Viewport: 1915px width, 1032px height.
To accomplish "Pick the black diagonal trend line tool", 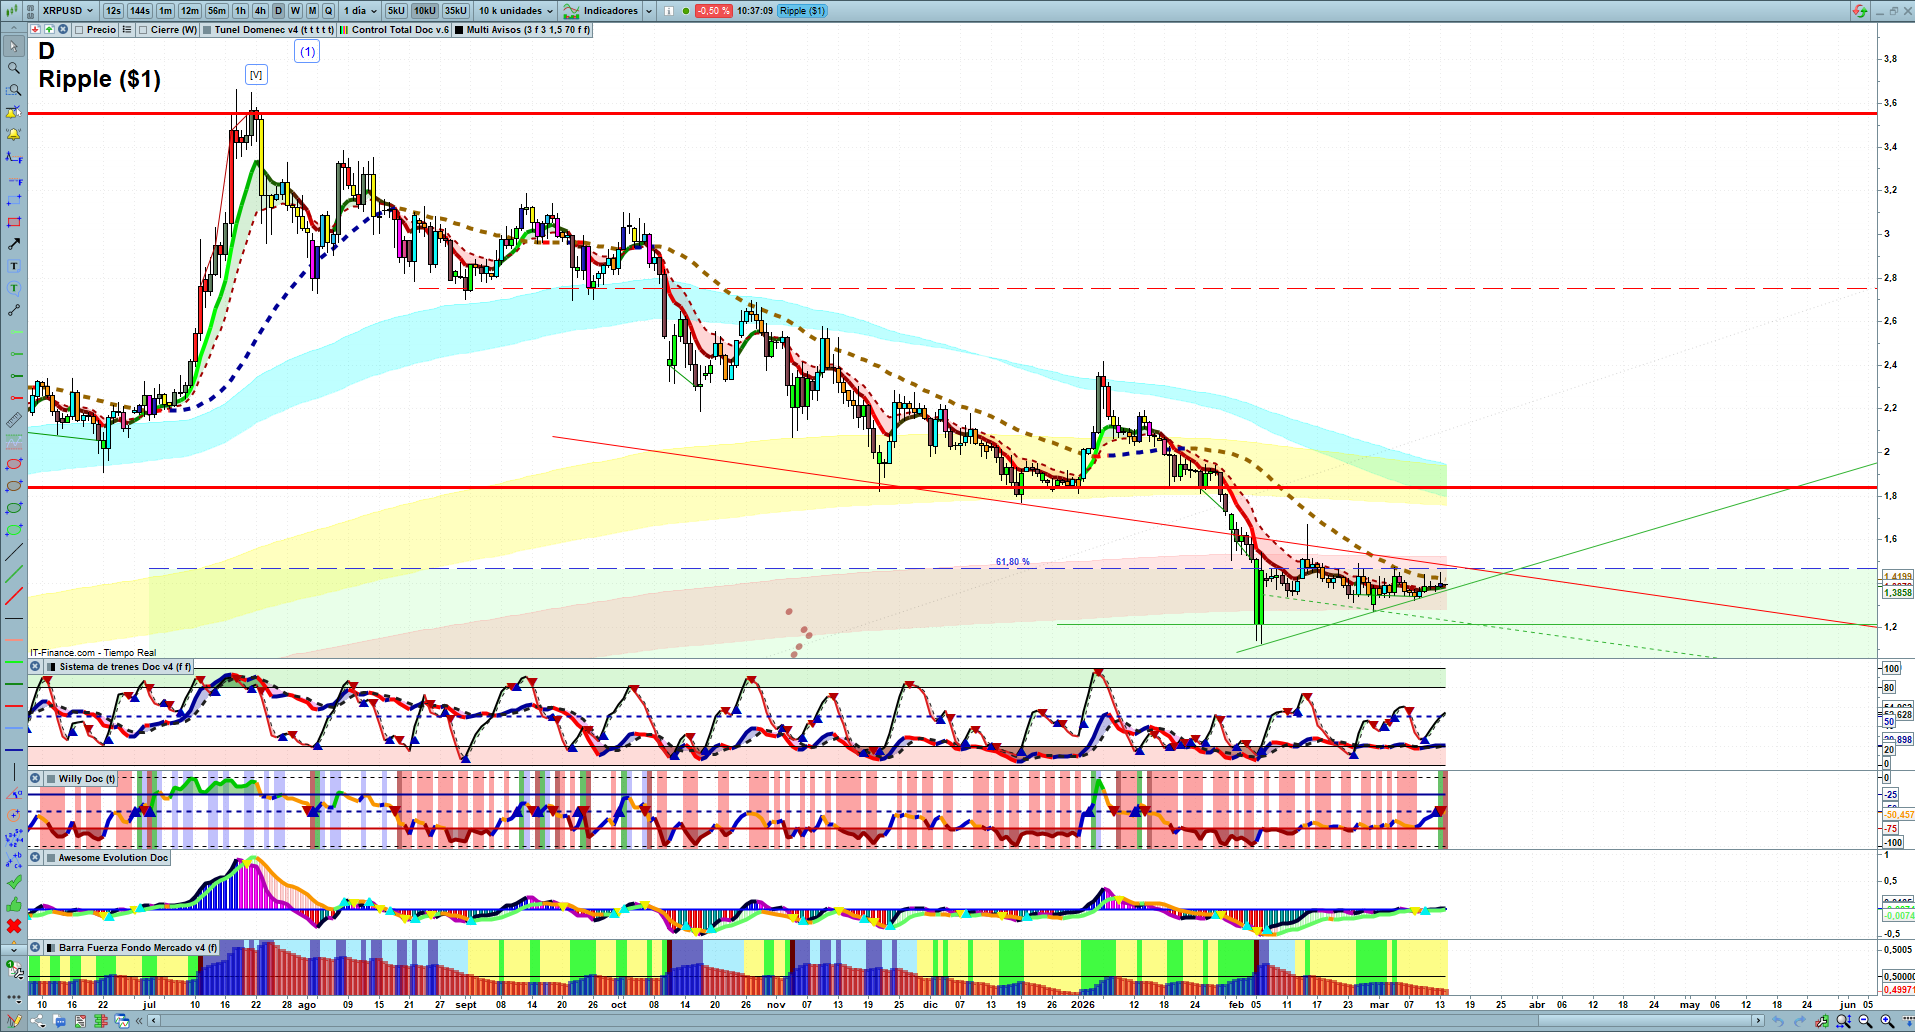I will 14,552.
